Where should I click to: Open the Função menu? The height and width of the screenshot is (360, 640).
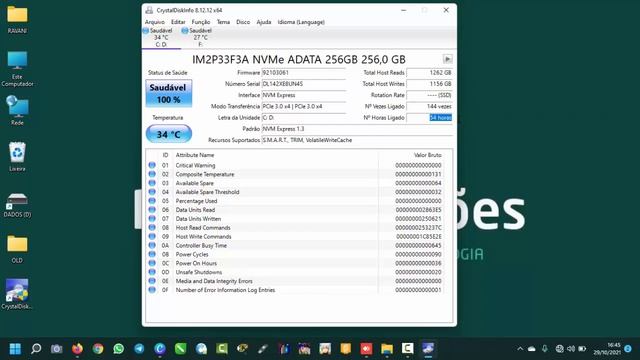[x=201, y=22]
